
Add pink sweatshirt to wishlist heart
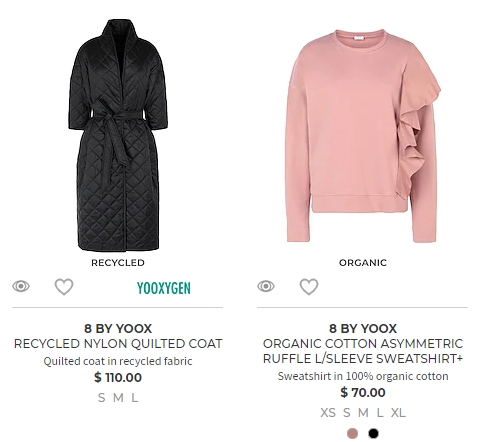[309, 287]
